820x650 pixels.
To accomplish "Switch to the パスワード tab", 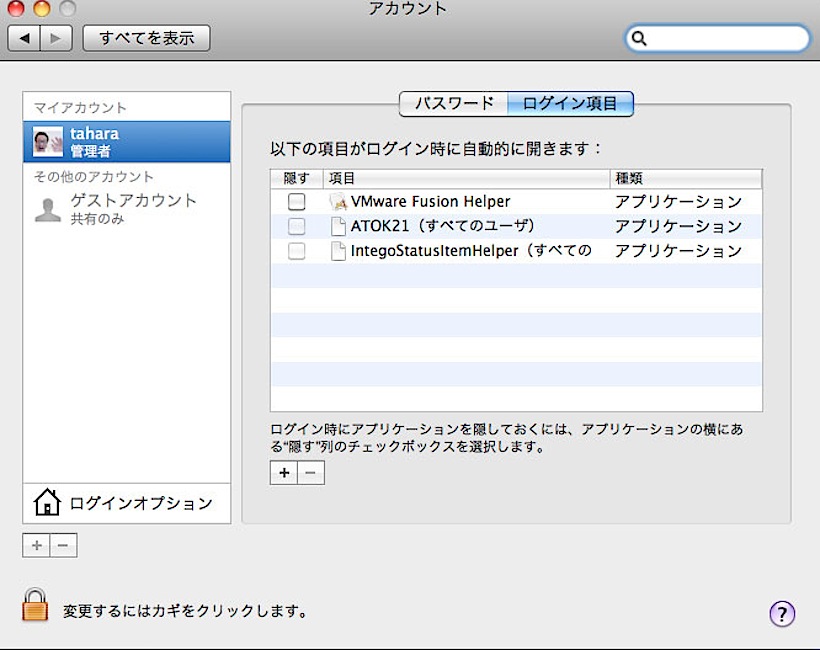I will [453, 103].
